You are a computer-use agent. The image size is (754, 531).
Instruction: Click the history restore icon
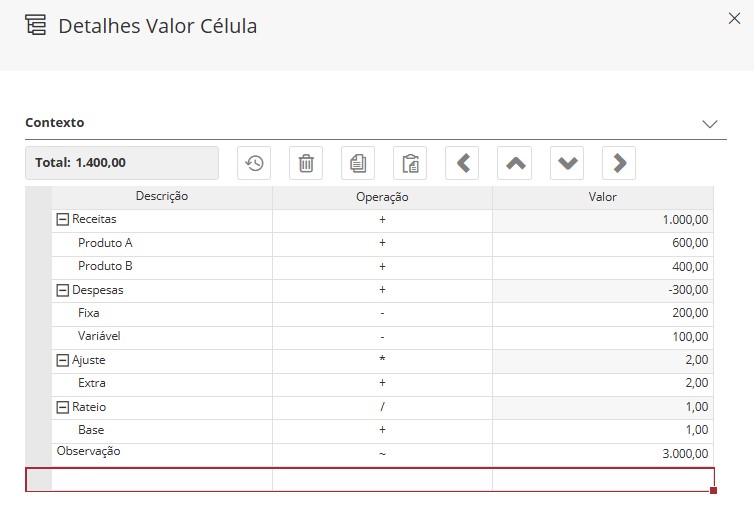coord(254,163)
